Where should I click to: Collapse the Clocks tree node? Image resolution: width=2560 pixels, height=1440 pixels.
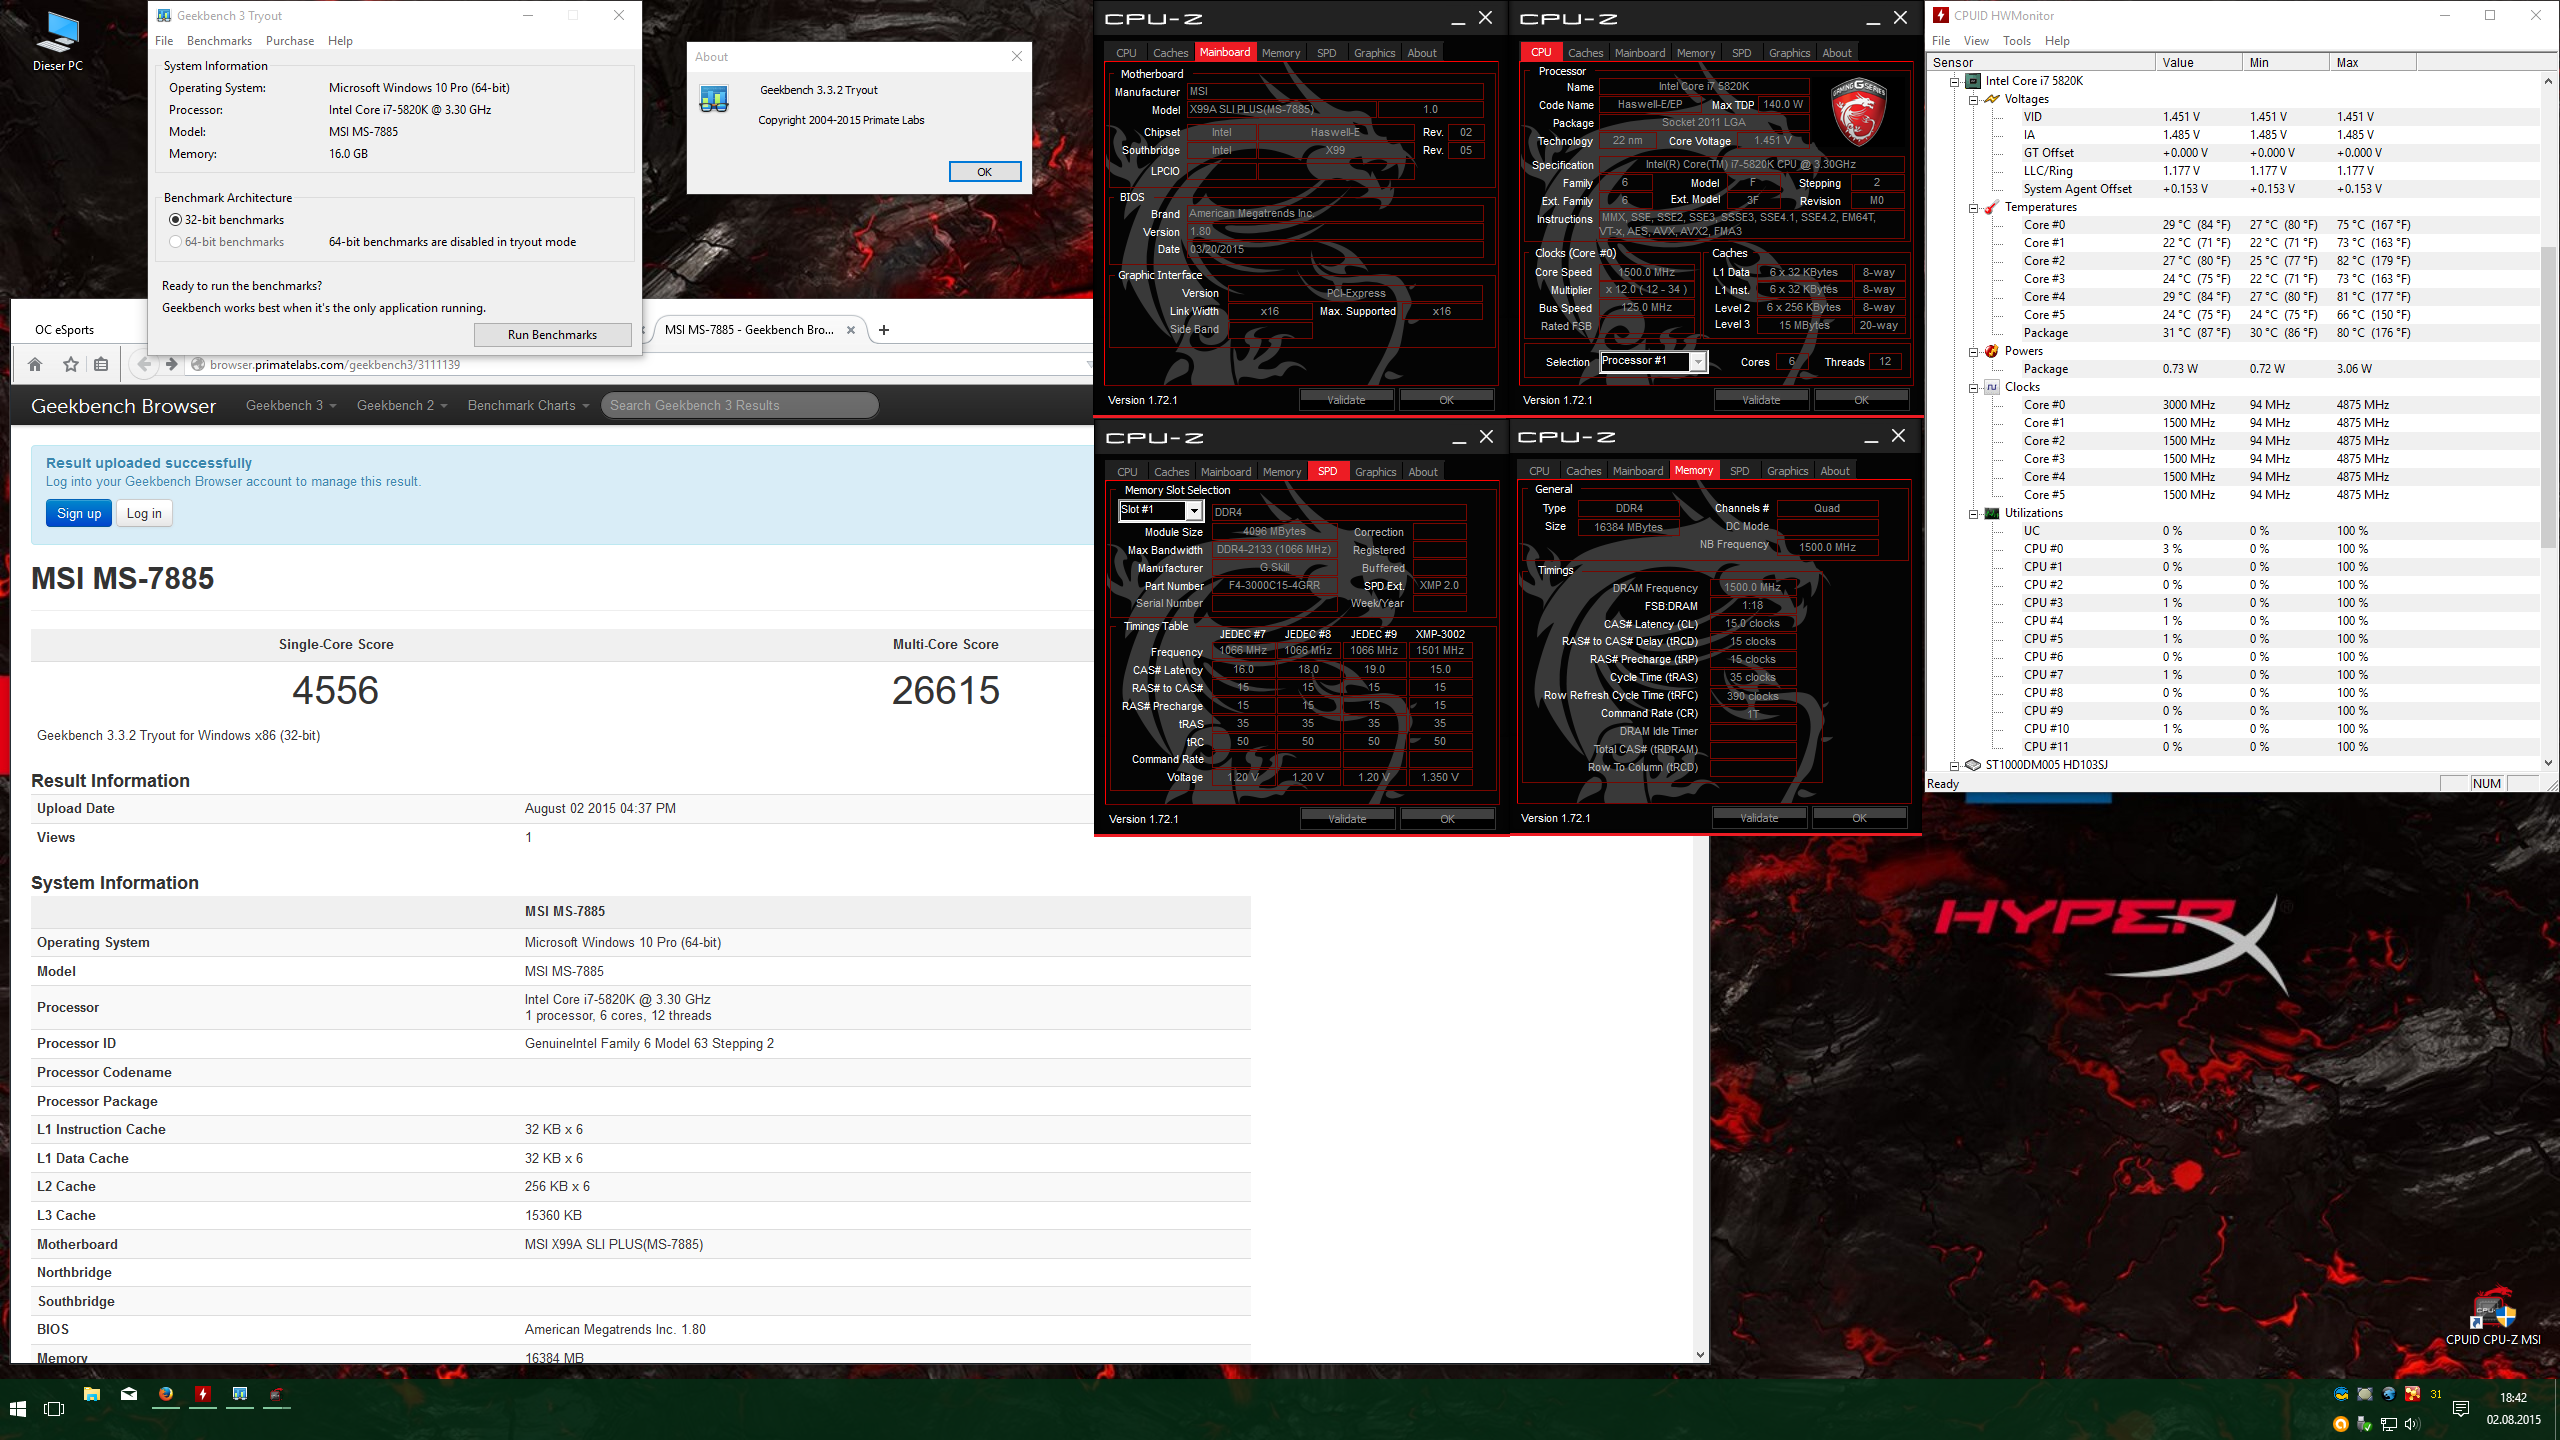(x=1973, y=387)
